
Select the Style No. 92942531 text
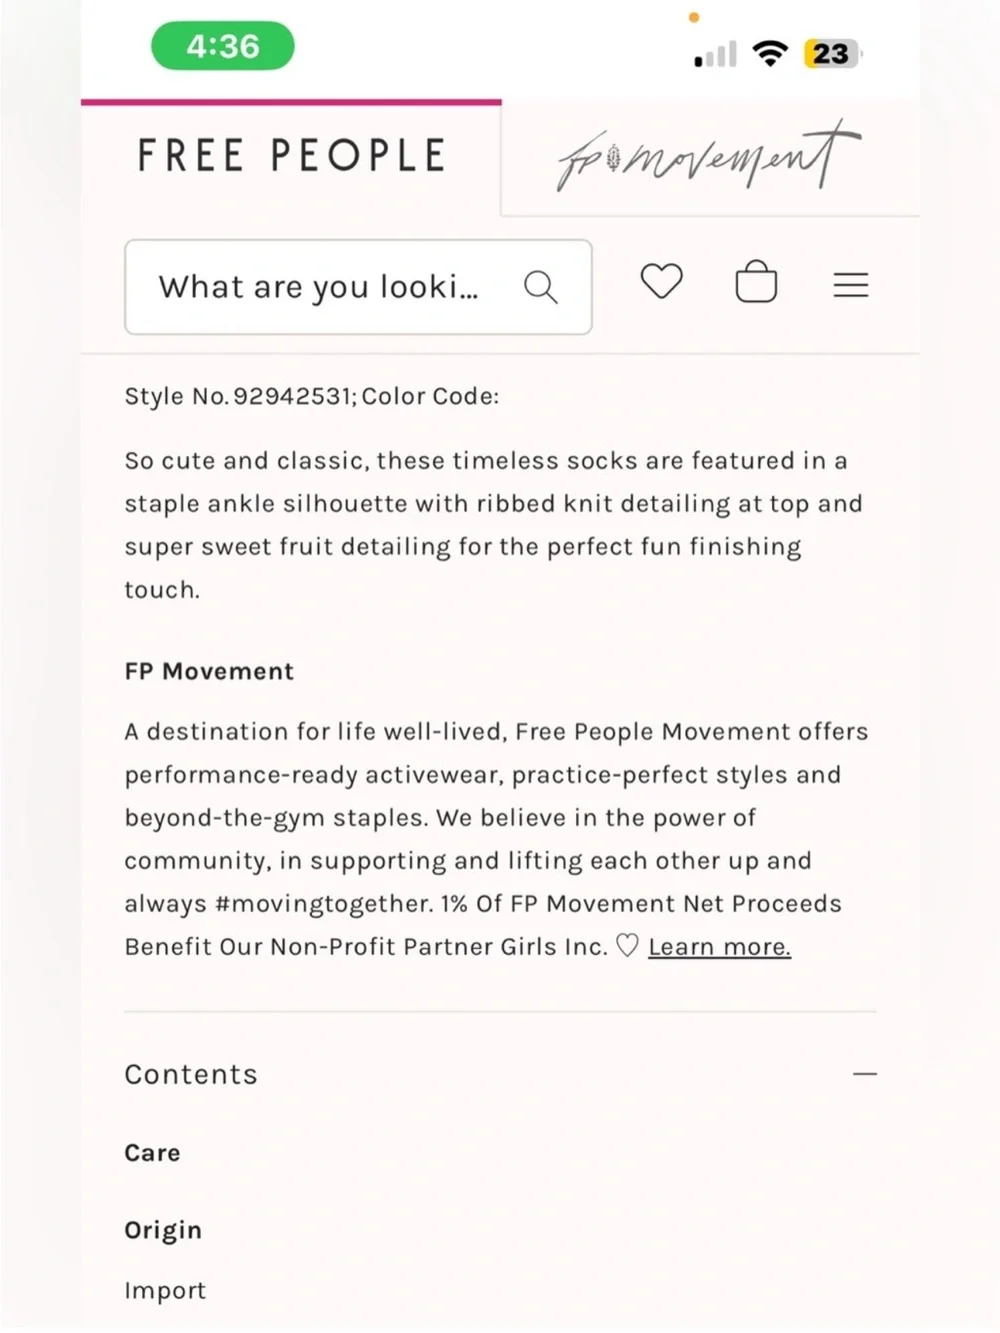coord(238,396)
